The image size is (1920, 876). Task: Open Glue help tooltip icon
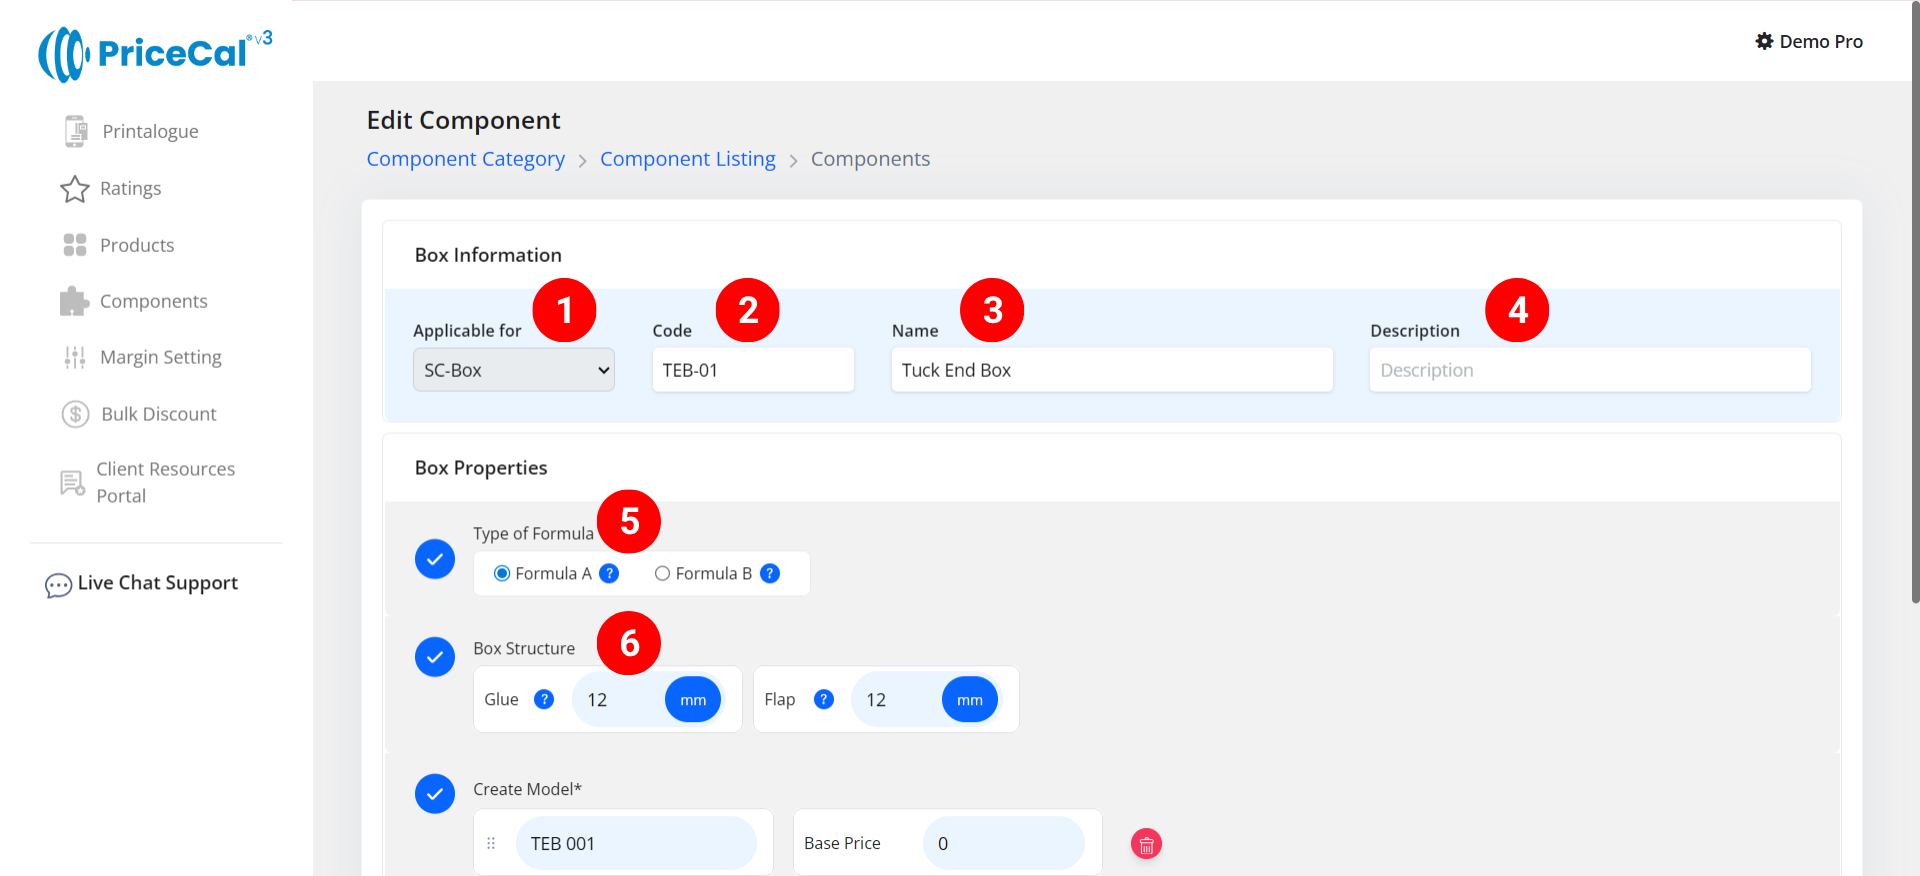tap(544, 699)
